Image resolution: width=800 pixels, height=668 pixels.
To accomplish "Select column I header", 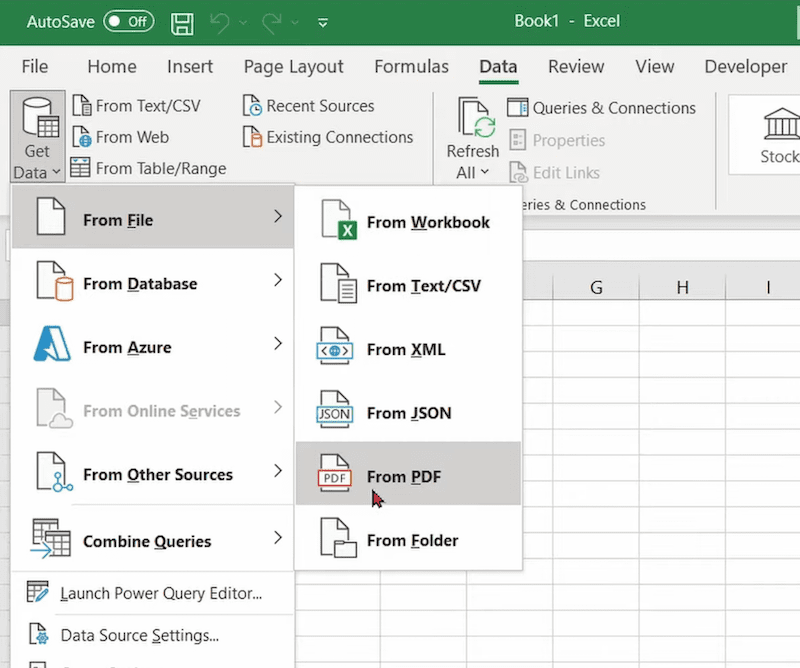I will pos(763,287).
